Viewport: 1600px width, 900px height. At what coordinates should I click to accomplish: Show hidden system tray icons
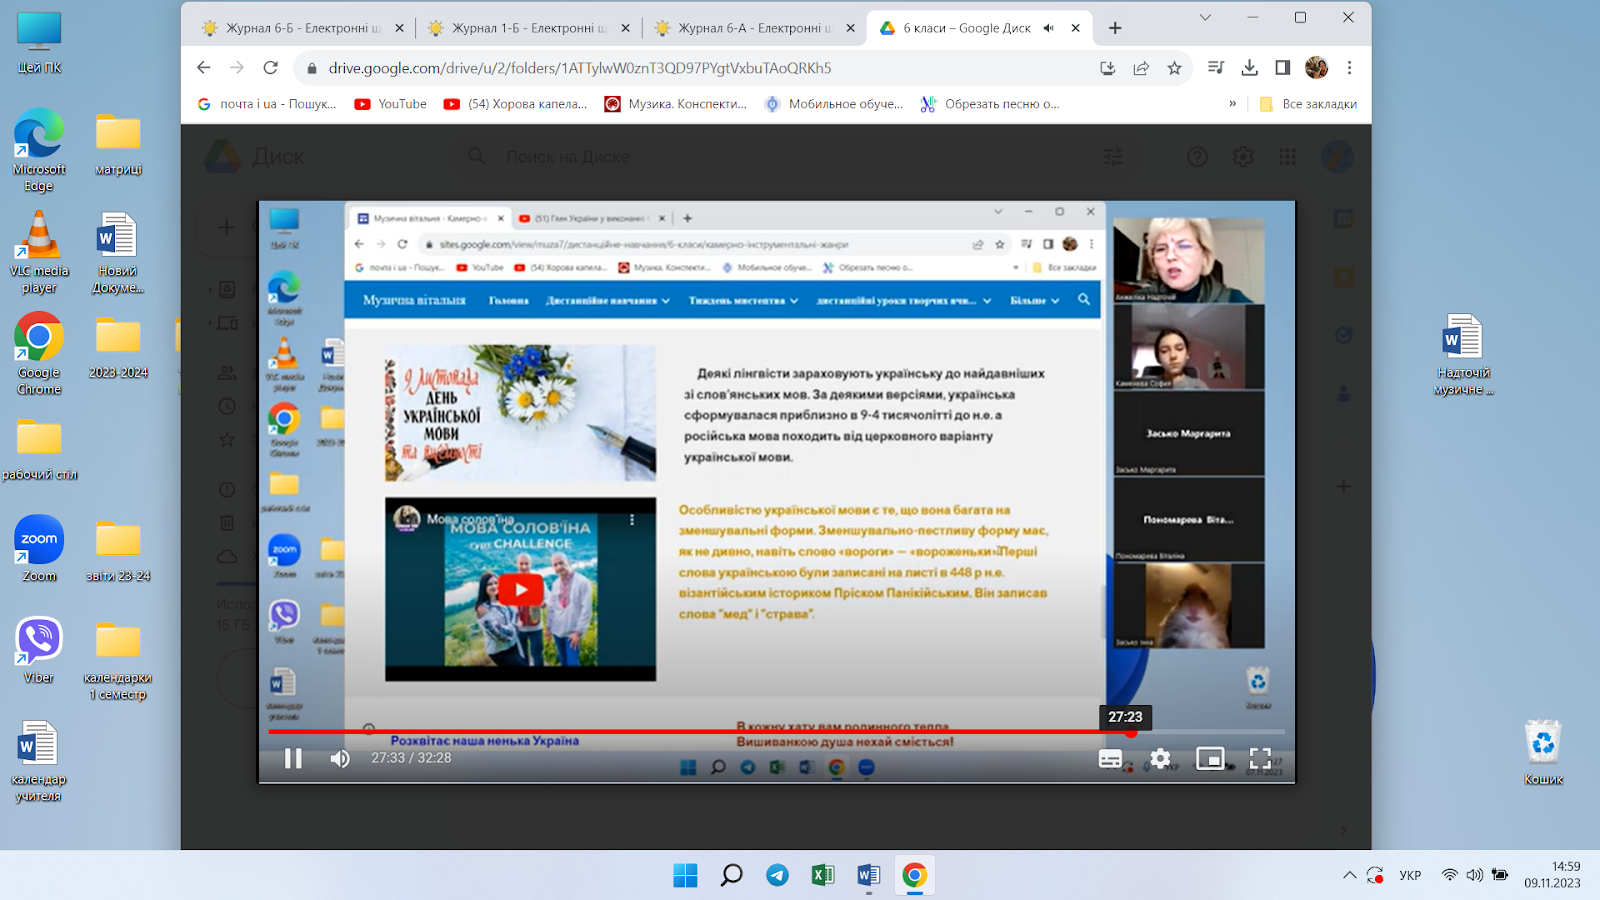1349,875
